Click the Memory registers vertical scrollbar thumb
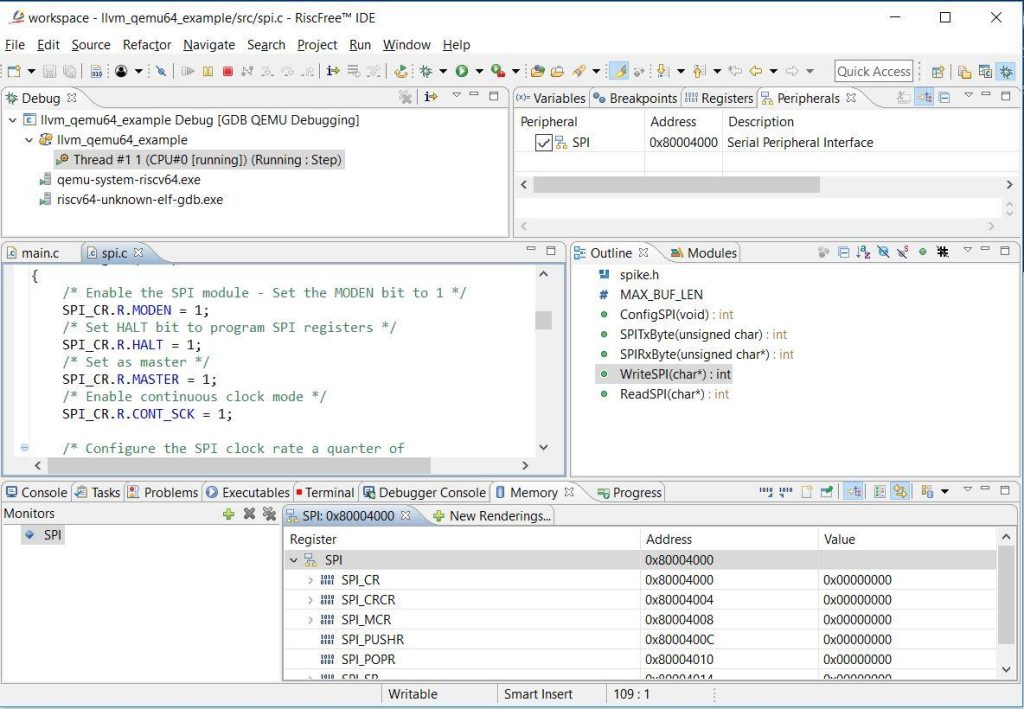Image resolution: width=1024 pixels, height=709 pixels. click(x=1006, y=594)
